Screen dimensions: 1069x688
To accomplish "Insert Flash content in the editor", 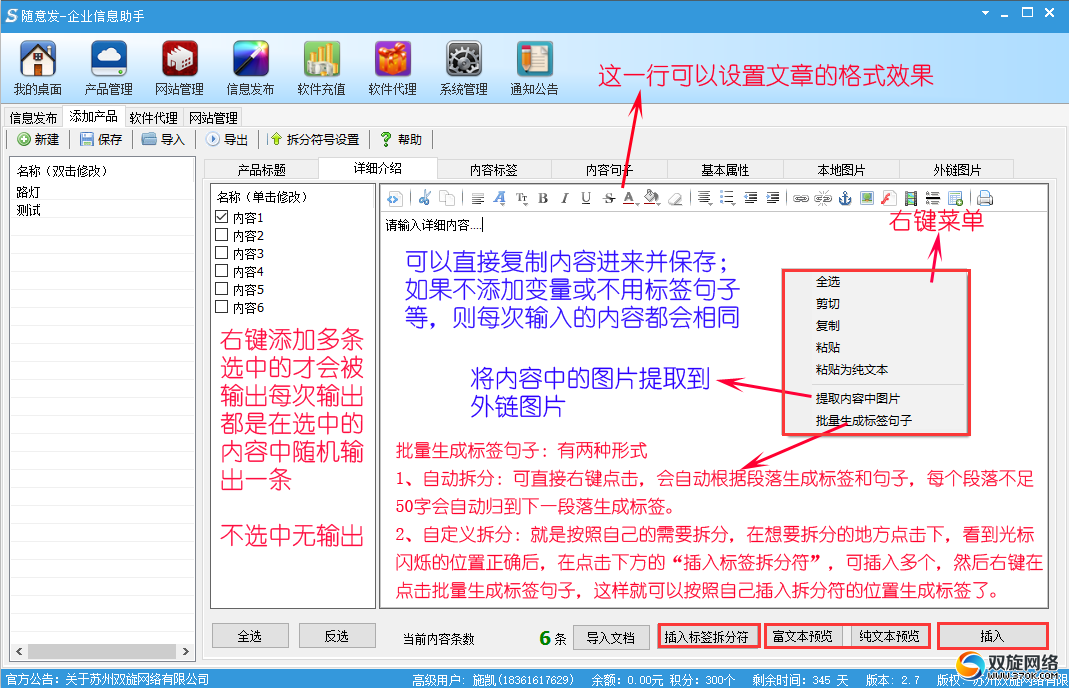I will [x=888, y=198].
